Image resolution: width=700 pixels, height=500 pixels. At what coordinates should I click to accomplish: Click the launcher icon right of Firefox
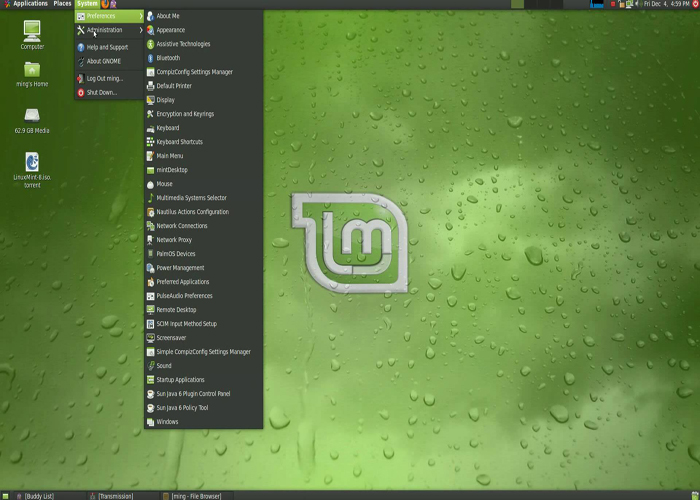[113, 4]
